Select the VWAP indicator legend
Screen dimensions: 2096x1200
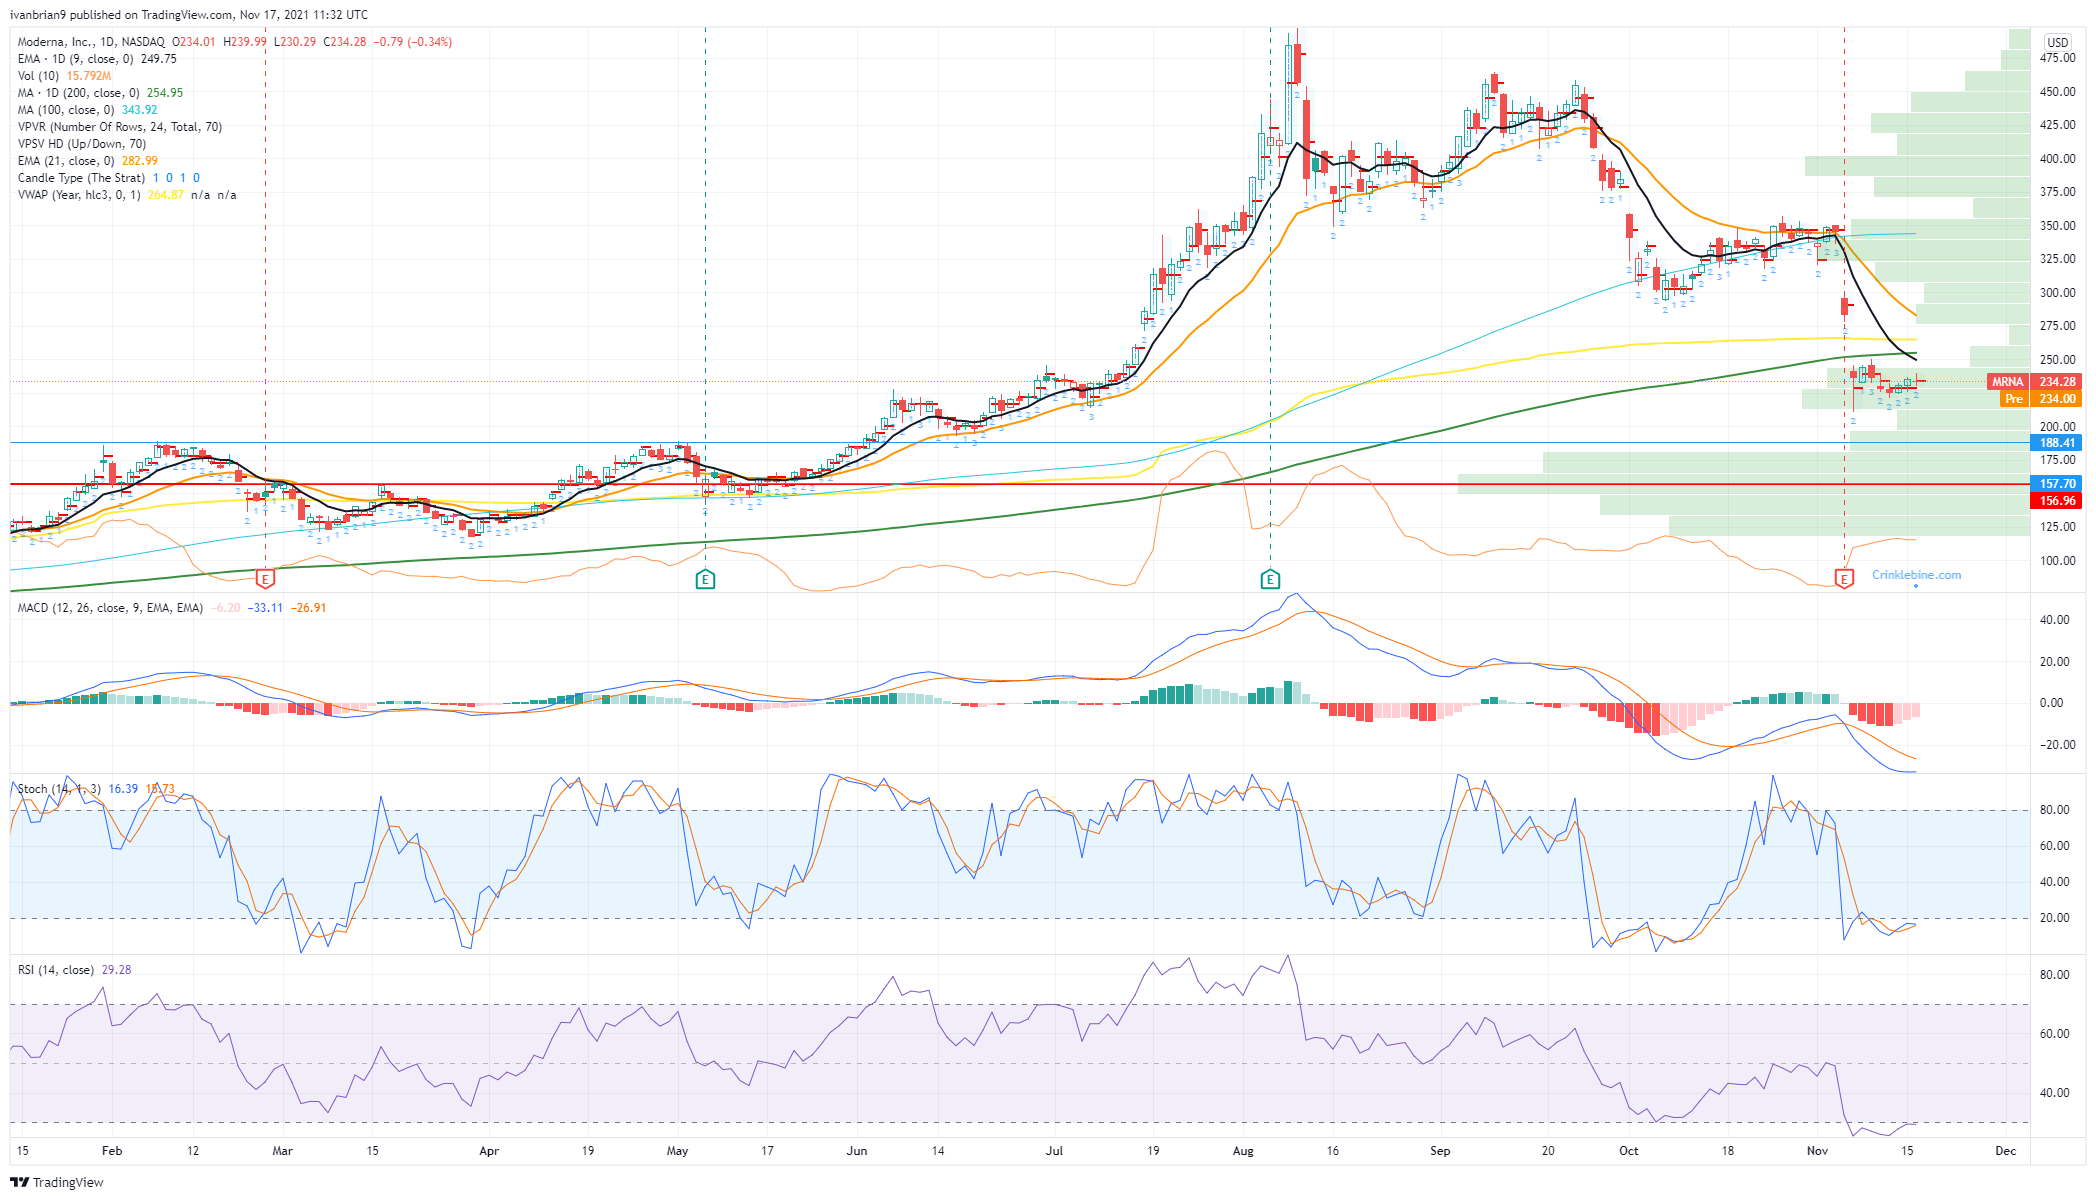(x=127, y=195)
